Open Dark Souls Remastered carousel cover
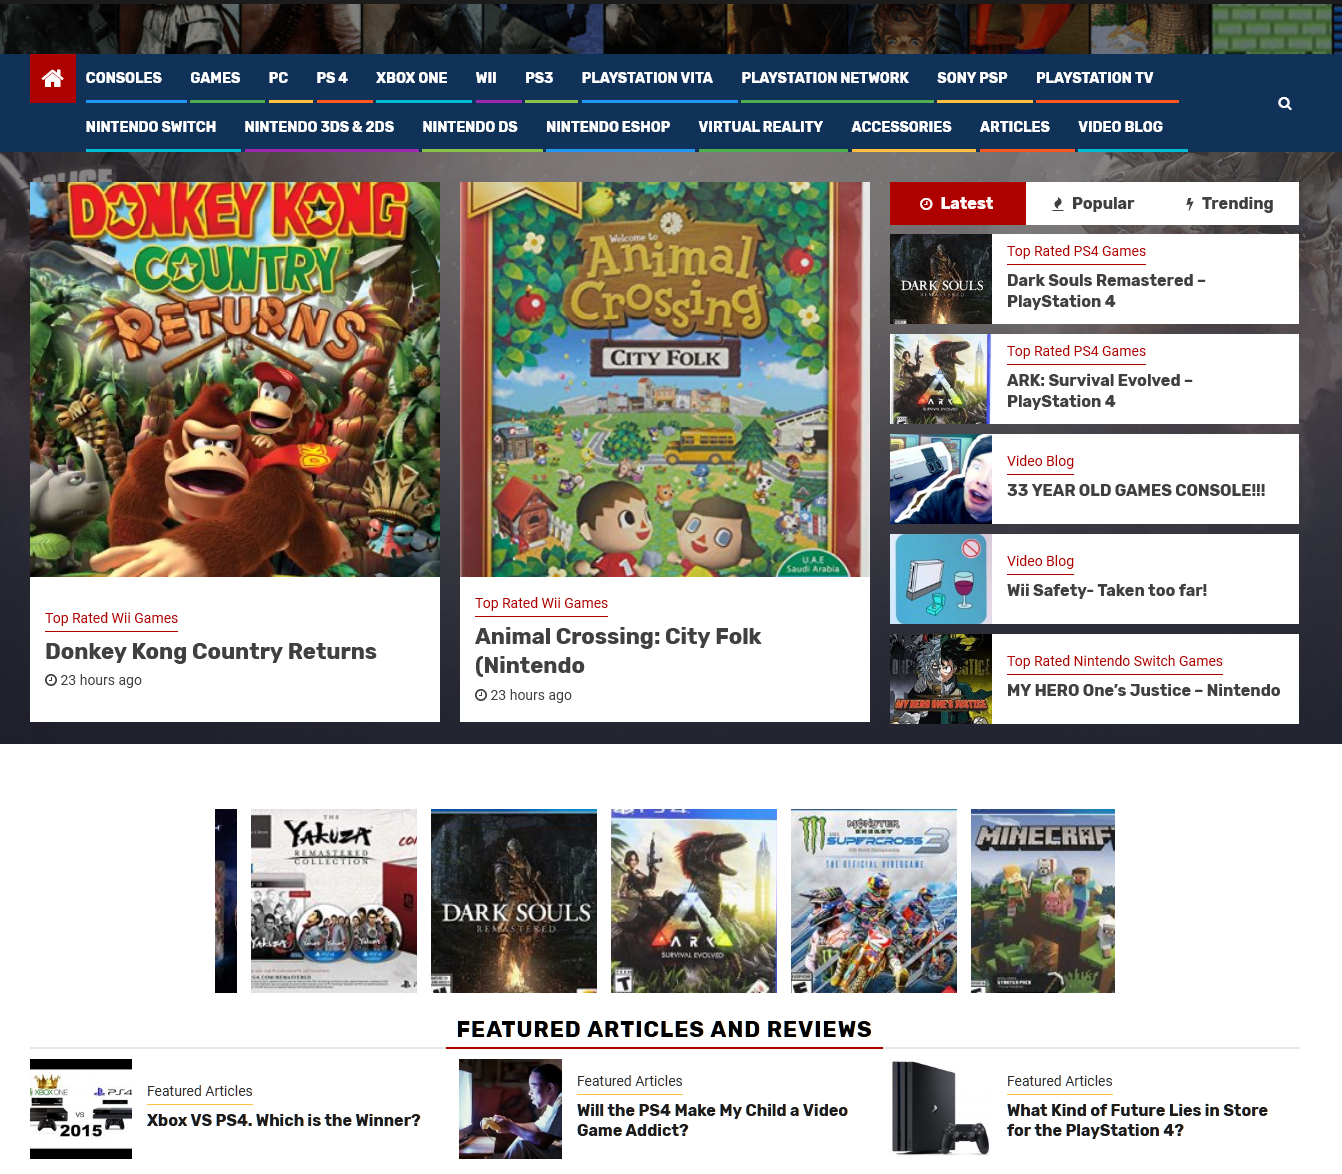This screenshot has height=1174, width=1342. pos(514,901)
